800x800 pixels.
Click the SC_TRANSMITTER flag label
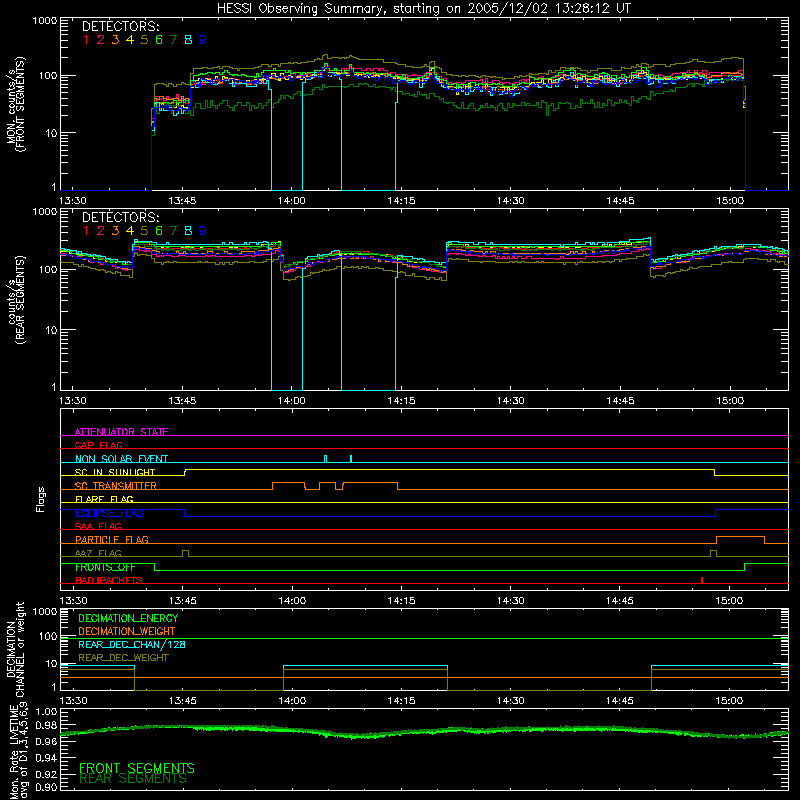pos(116,486)
